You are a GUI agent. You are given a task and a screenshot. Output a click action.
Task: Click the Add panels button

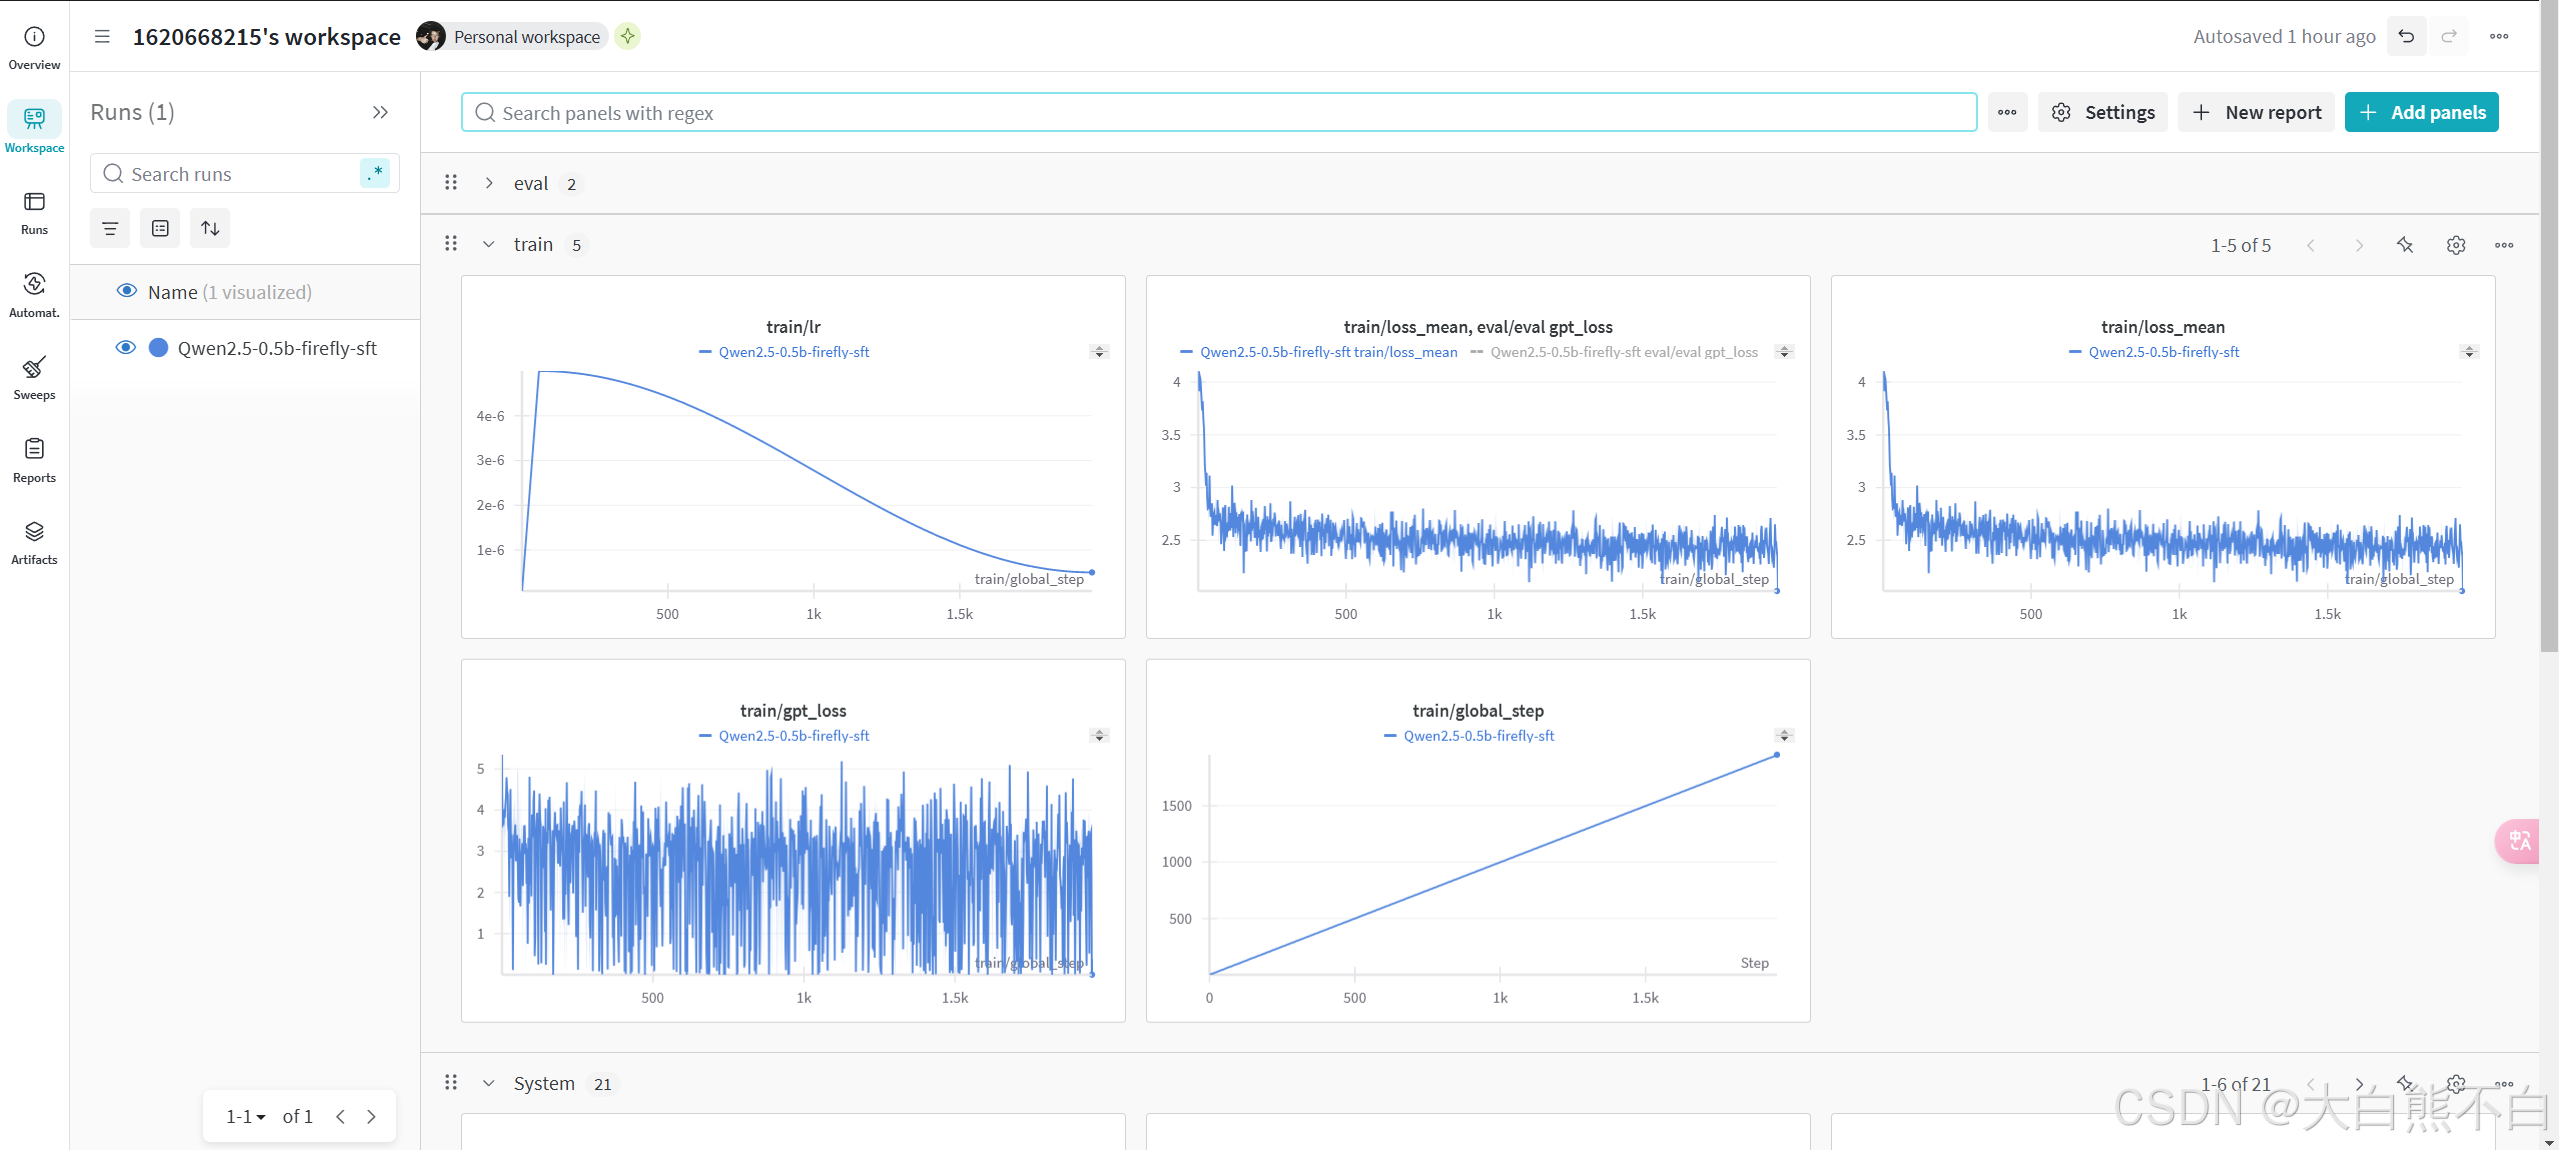tap(2421, 112)
